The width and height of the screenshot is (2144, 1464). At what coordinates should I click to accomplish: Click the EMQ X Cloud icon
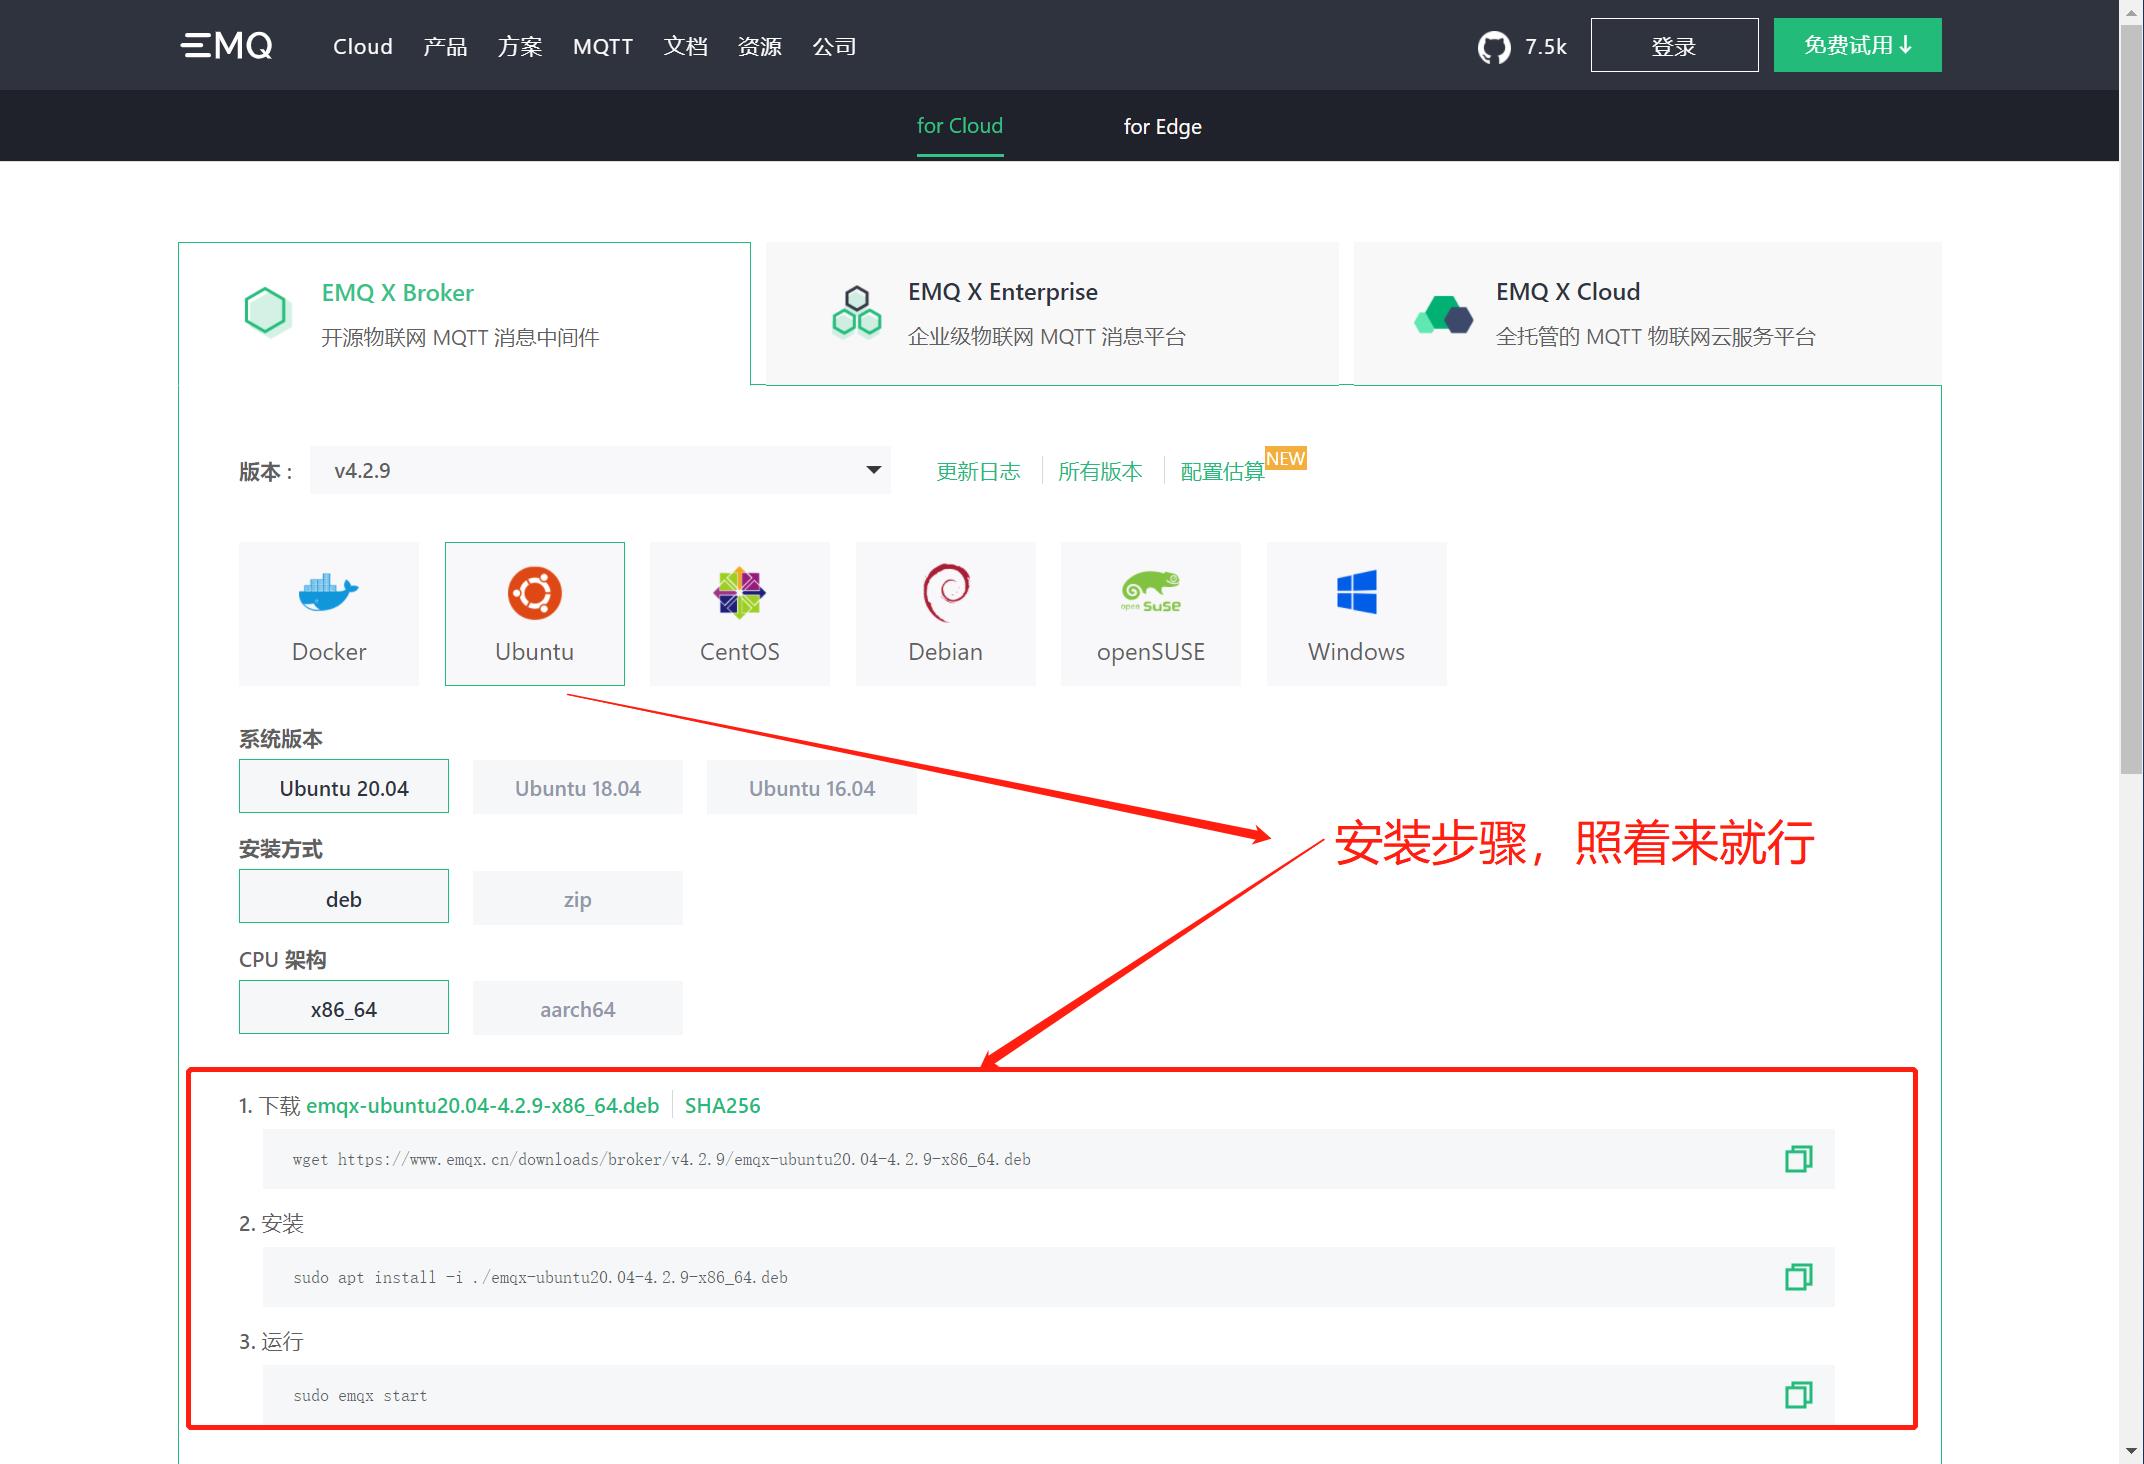coord(1440,313)
